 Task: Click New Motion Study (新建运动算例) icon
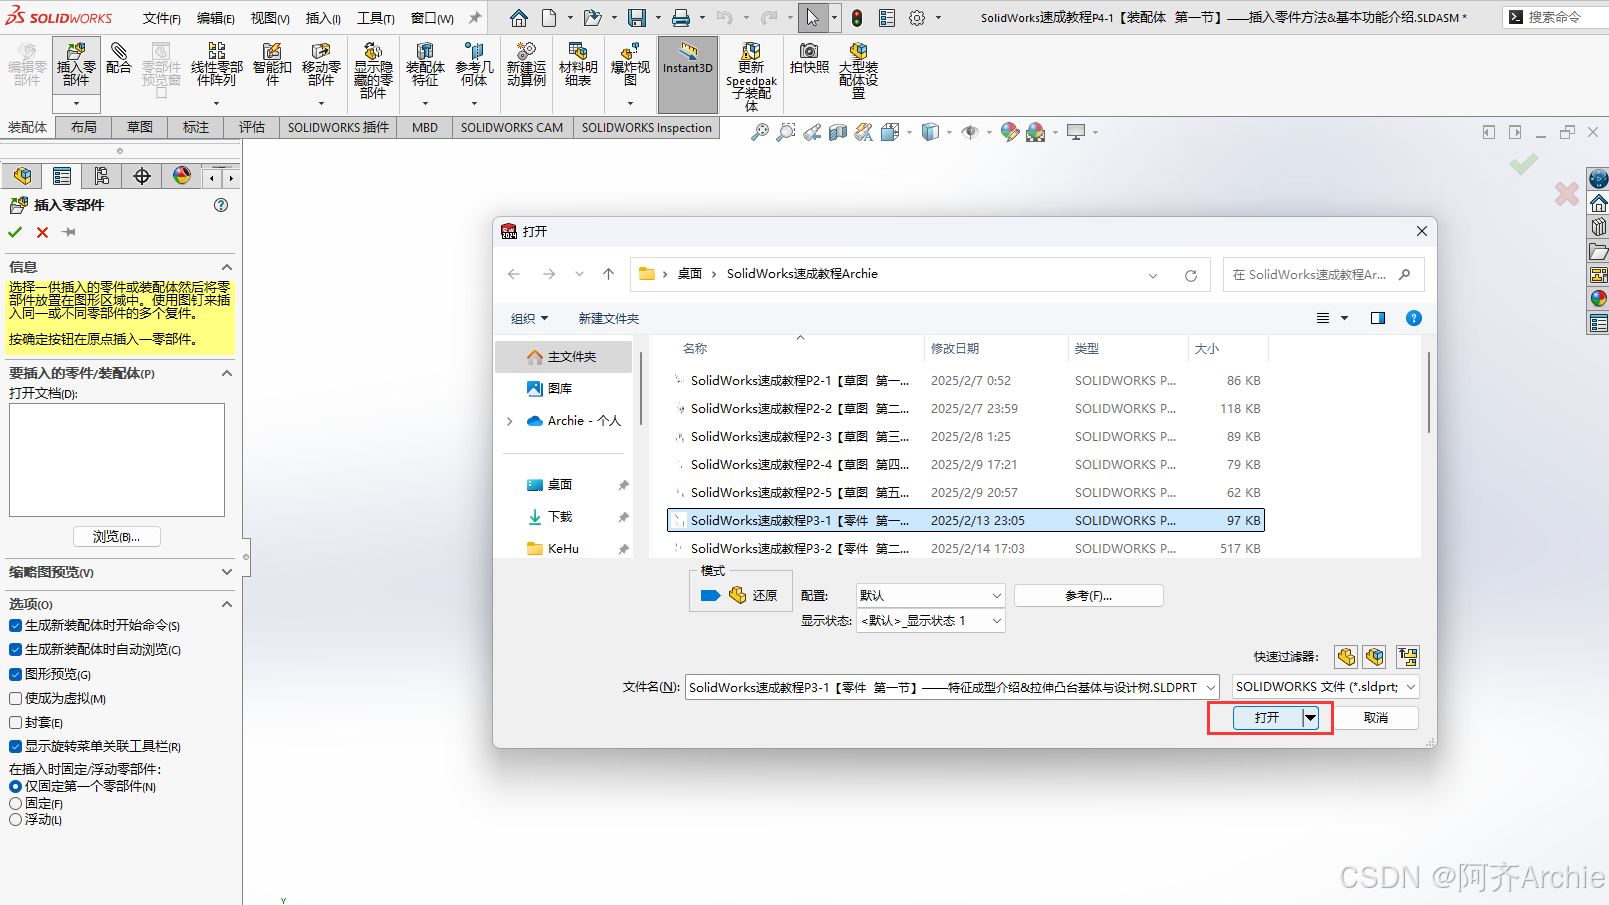[526, 65]
